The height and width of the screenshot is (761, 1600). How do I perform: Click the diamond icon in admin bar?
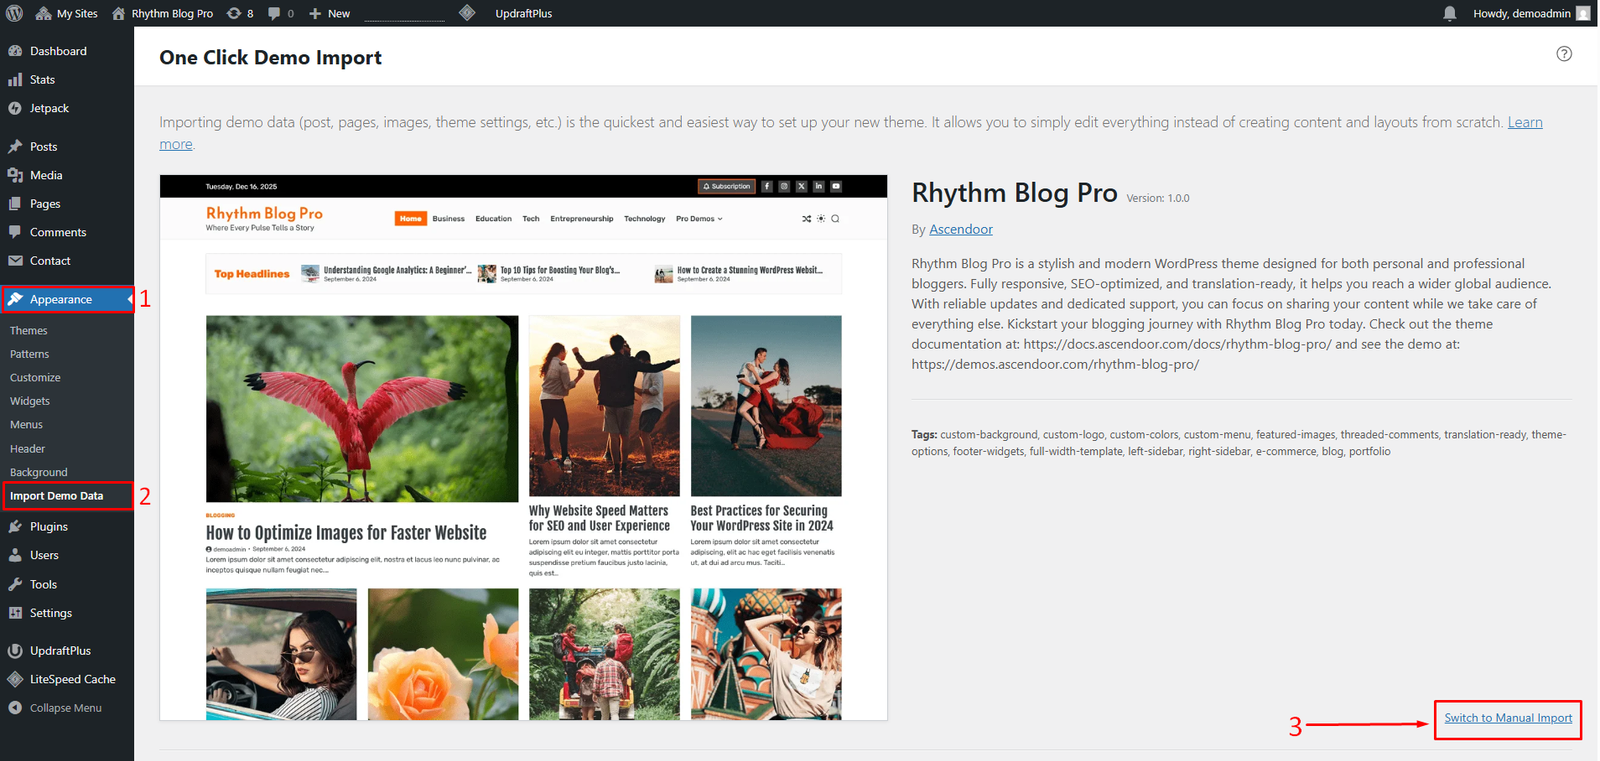(467, 13)
